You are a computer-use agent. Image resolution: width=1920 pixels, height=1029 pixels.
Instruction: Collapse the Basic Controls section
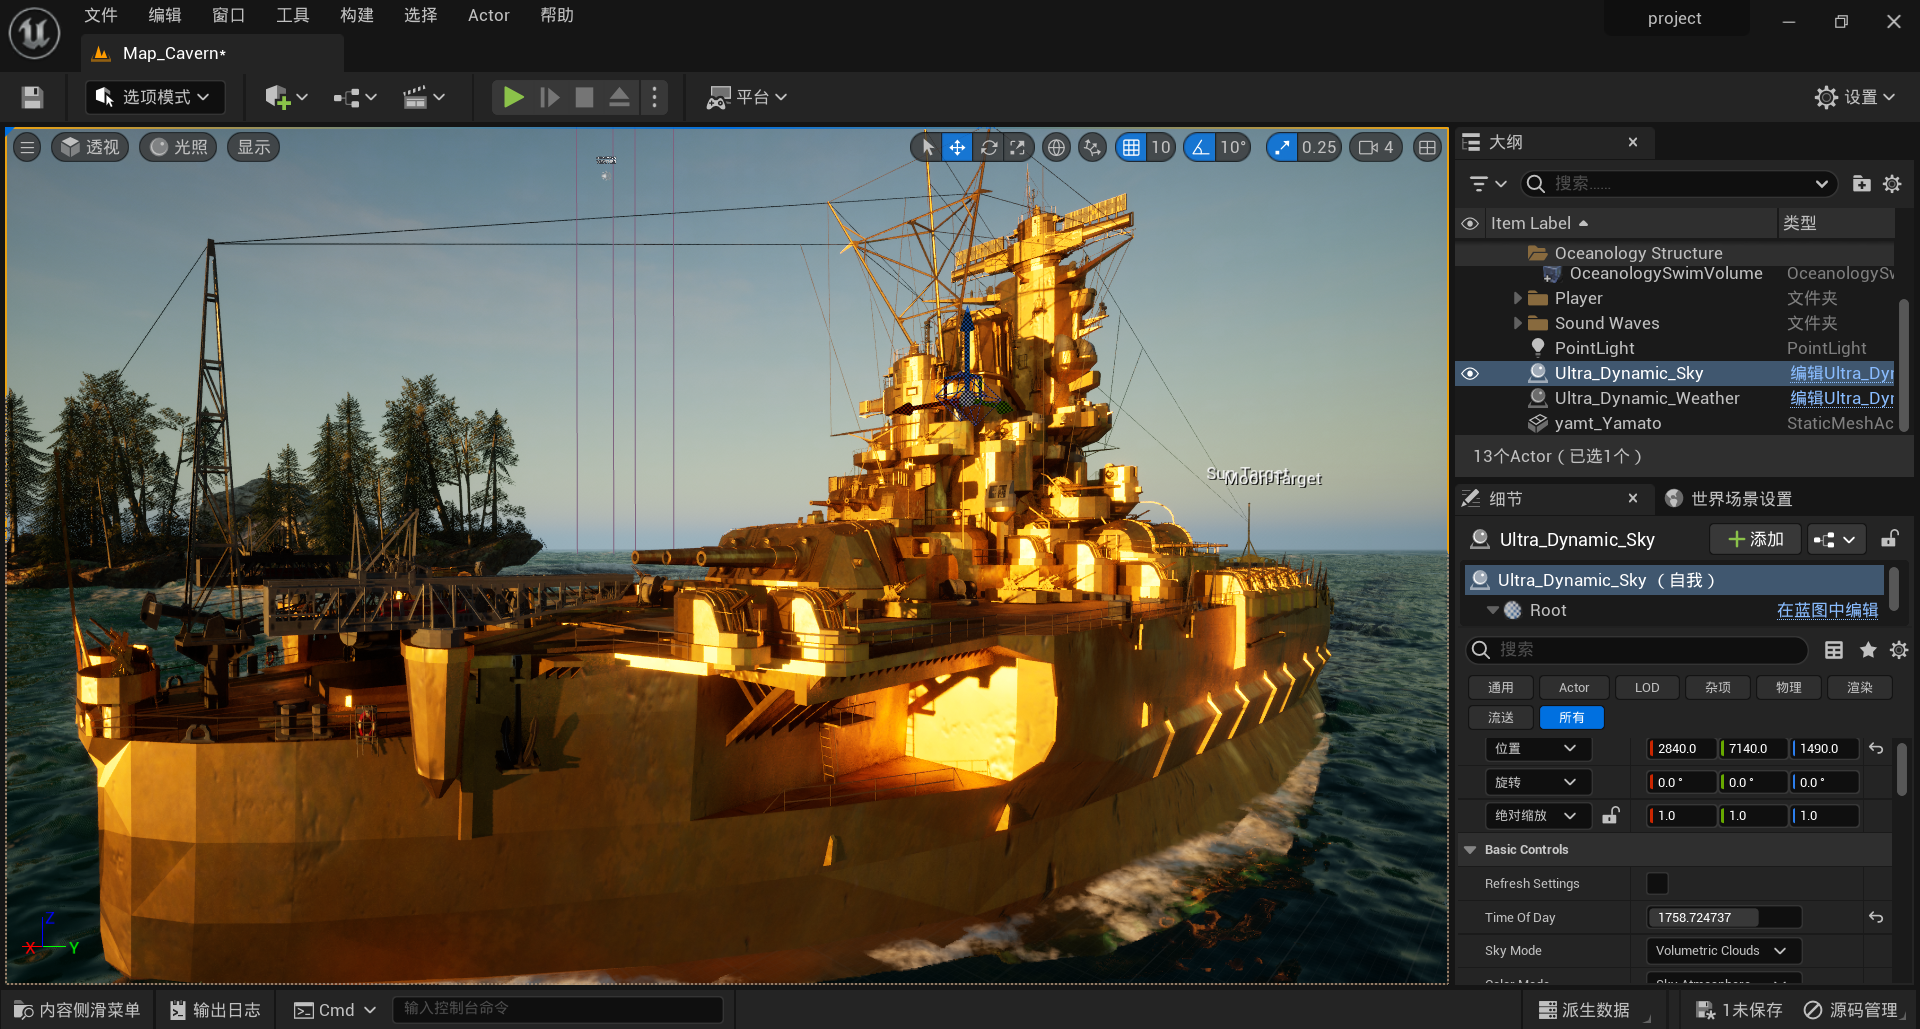pyautogui.click(x=1470, y=850)
